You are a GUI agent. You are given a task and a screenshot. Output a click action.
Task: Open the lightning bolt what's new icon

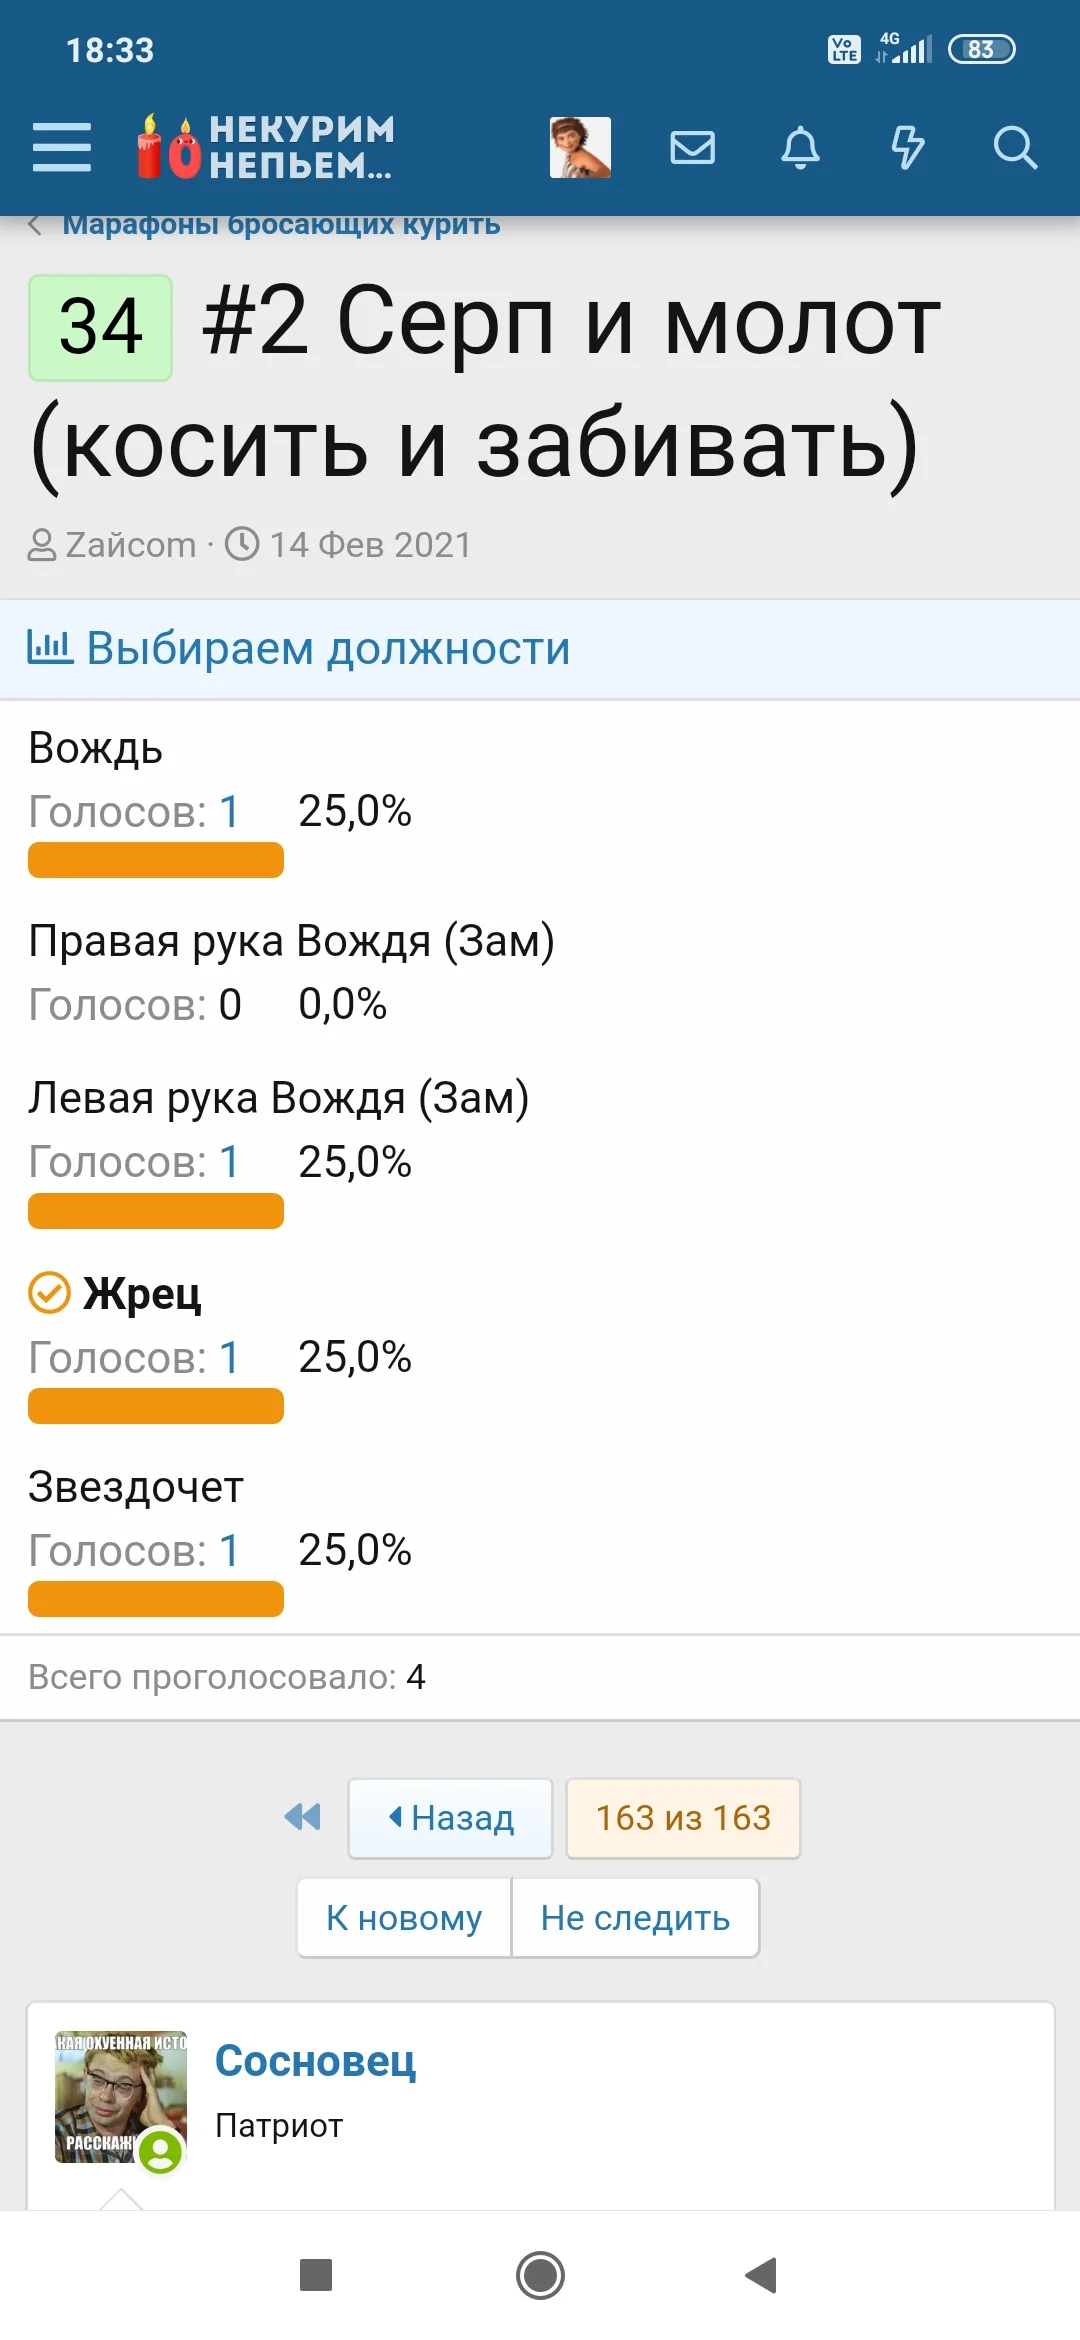(x=907, y=148)
